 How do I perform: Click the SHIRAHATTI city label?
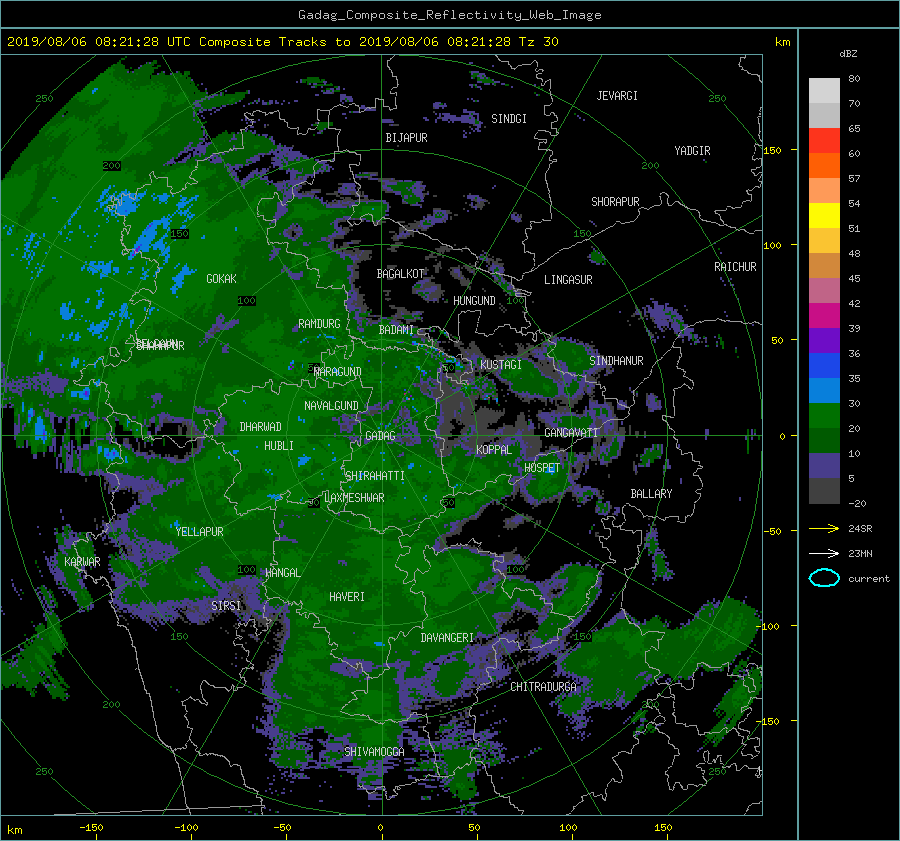[375, 476]
